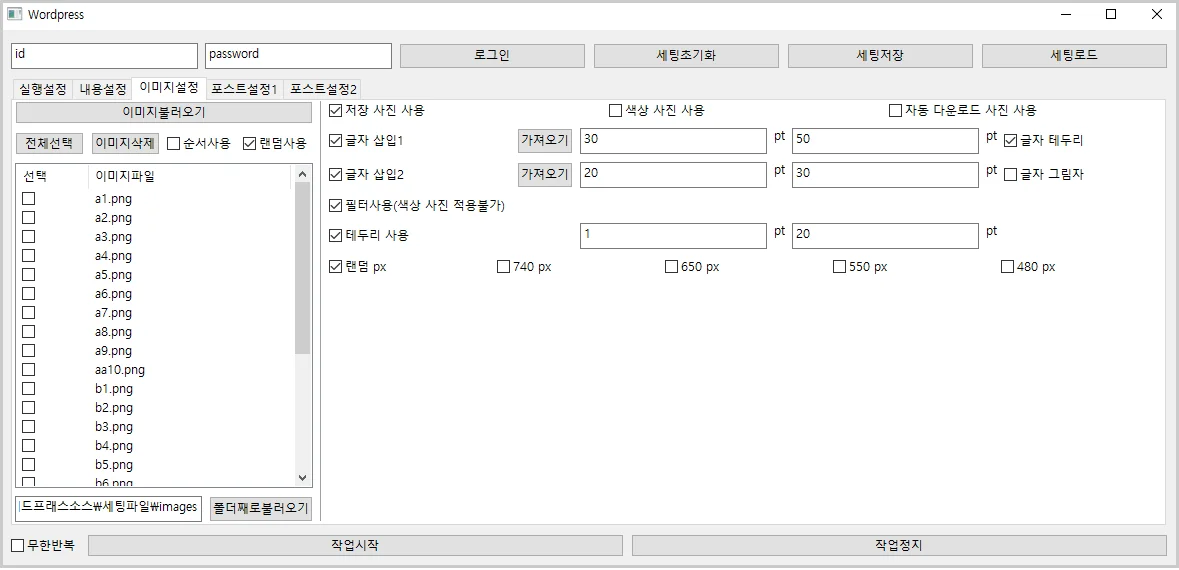Check the box for a5.png
This screenshot has height=570, width=1179.
point(29,274)
